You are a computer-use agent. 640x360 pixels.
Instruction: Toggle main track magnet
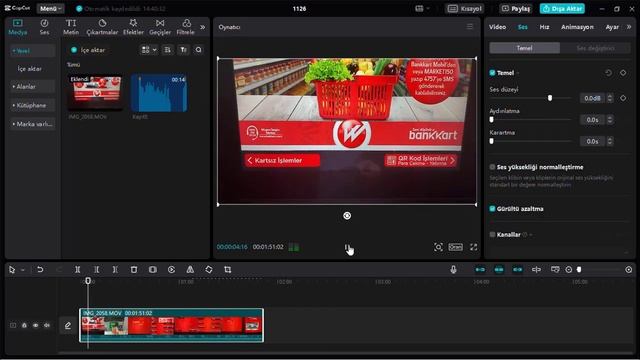(480, 269)
